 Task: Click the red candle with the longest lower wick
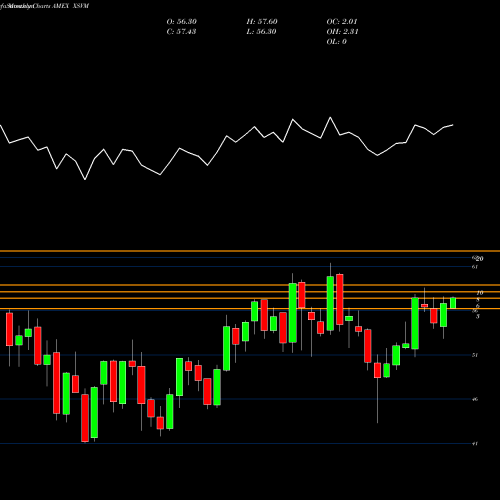pos(377,370)
